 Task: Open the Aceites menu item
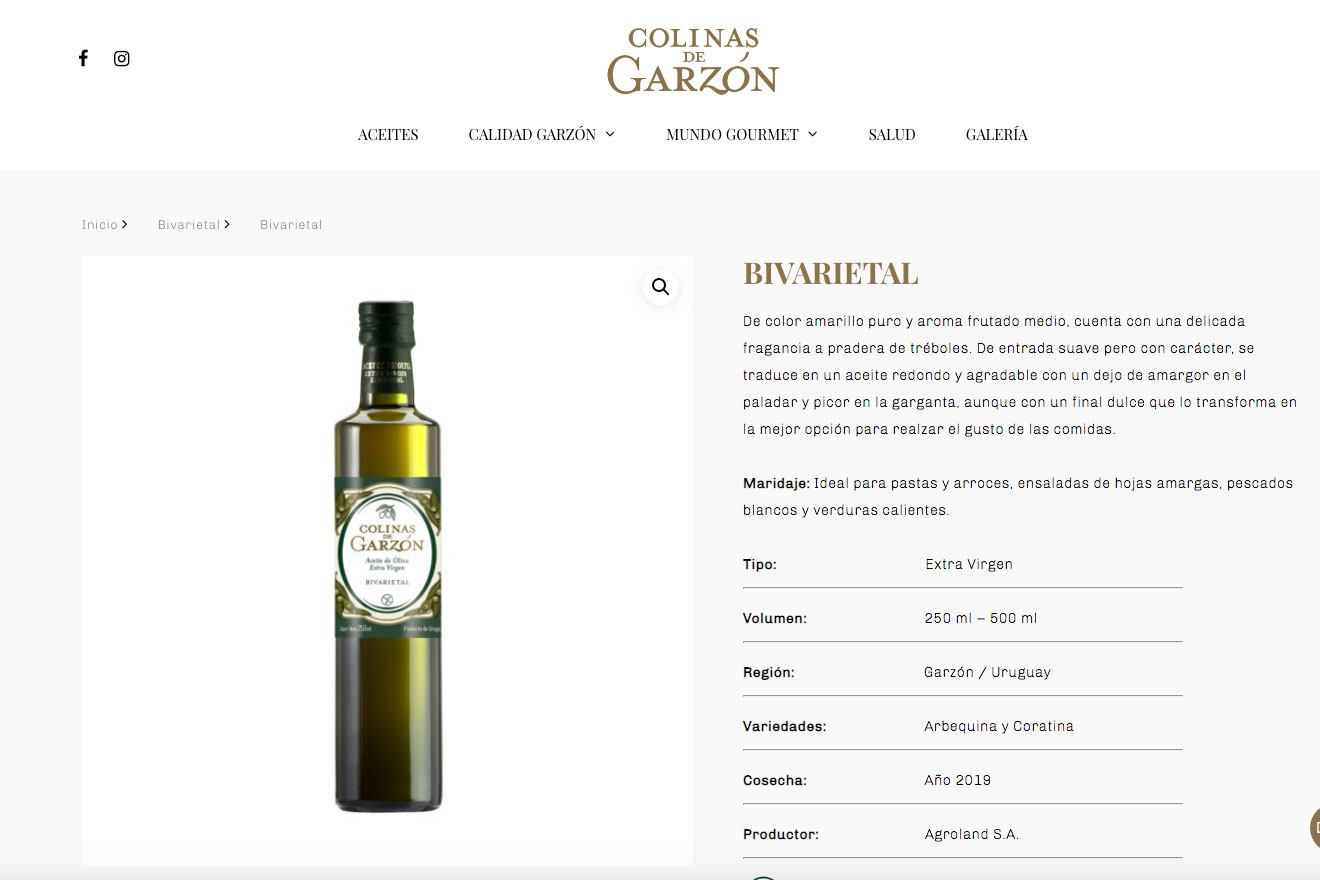click(x=388, y=134)
